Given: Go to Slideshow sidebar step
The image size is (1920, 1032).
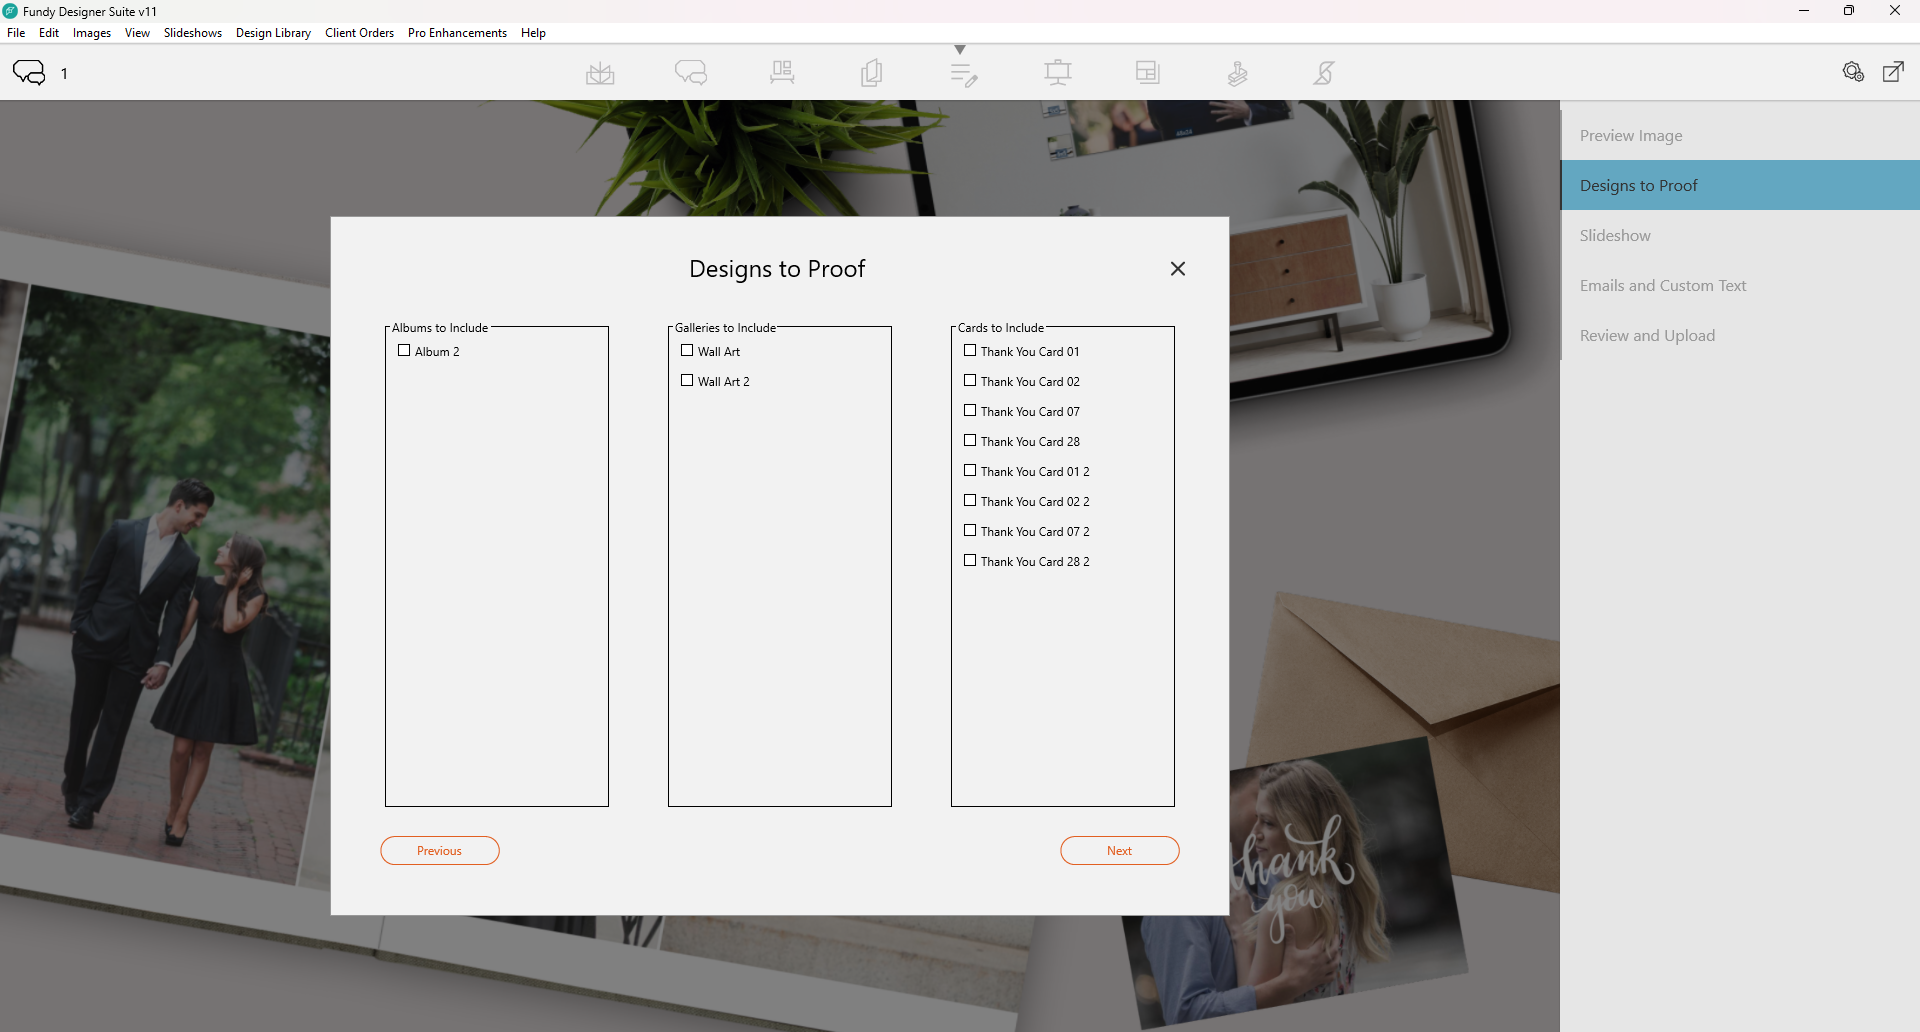Looking at the screenshot, I should click(x=1740, y=235).
